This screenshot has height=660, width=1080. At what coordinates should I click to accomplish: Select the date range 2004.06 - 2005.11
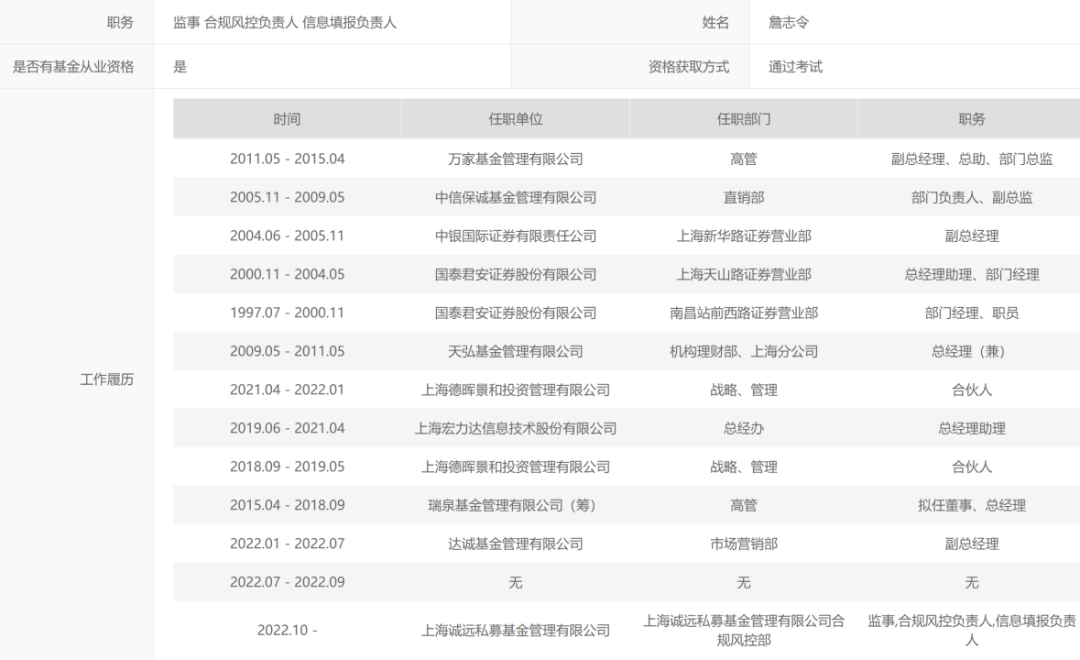tap(287, 236)
